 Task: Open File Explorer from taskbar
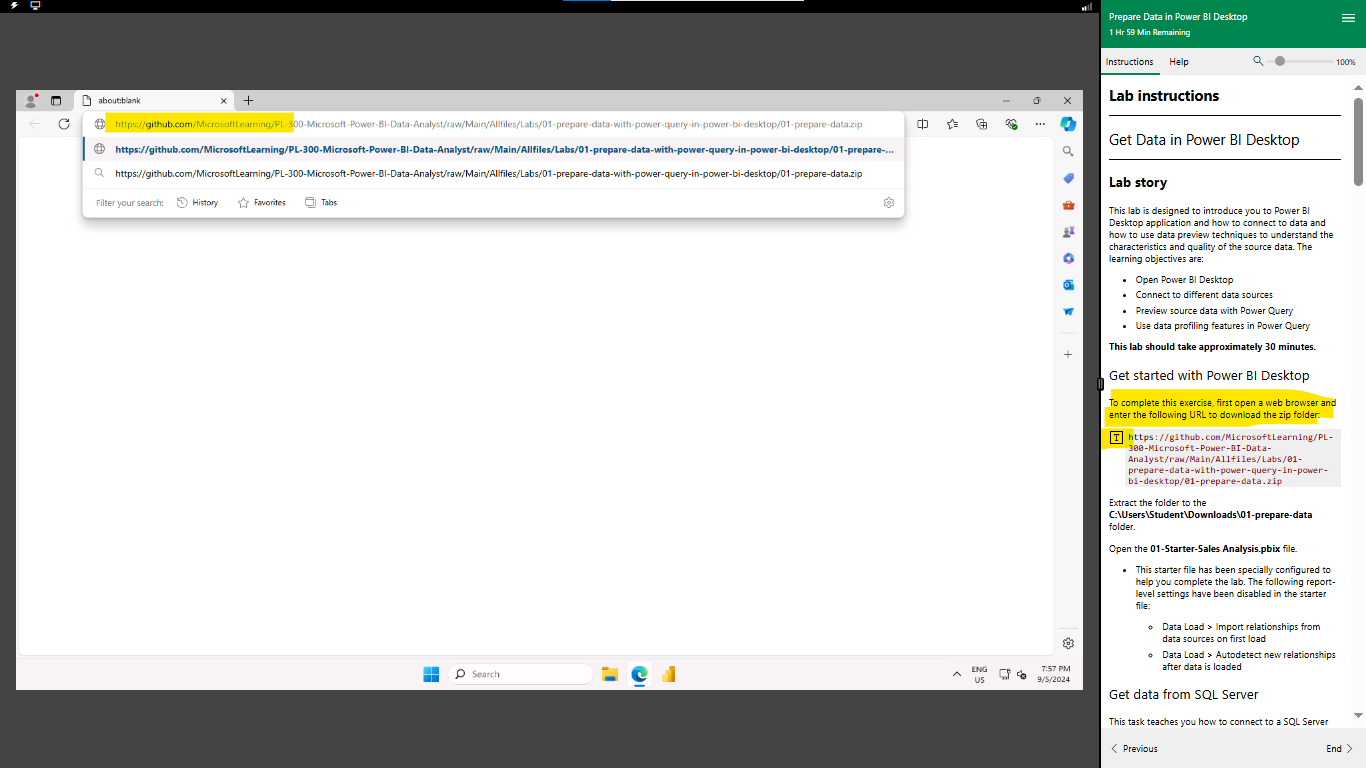pos(610,674)
